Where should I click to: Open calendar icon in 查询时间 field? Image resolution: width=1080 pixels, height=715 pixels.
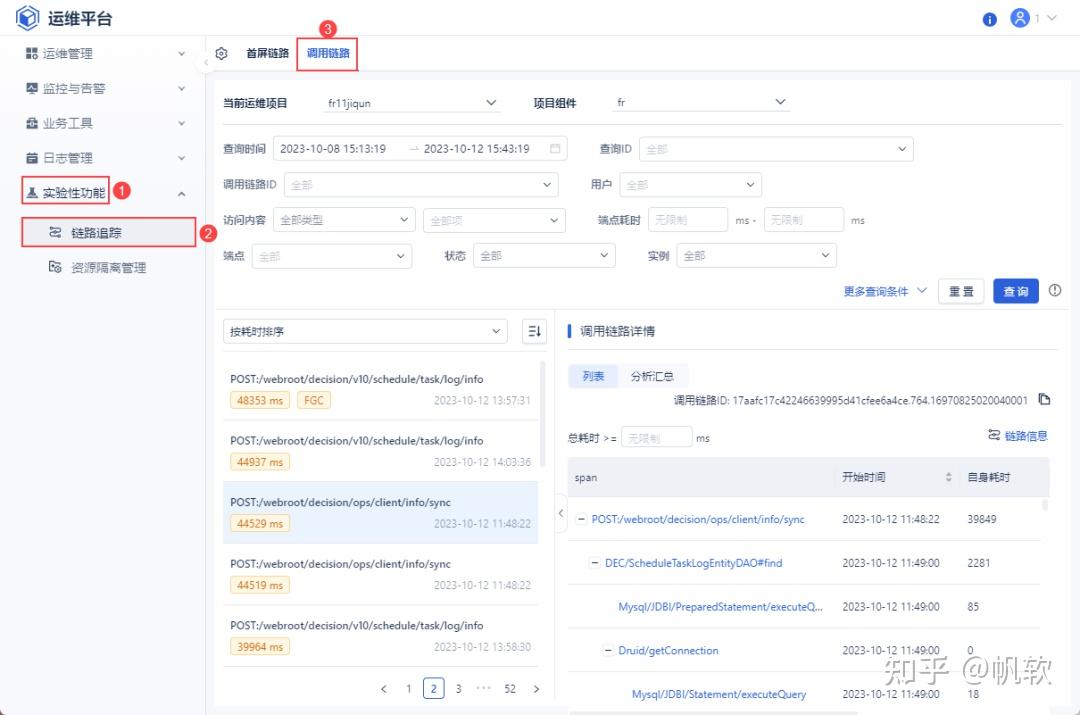tap(555, 148)
